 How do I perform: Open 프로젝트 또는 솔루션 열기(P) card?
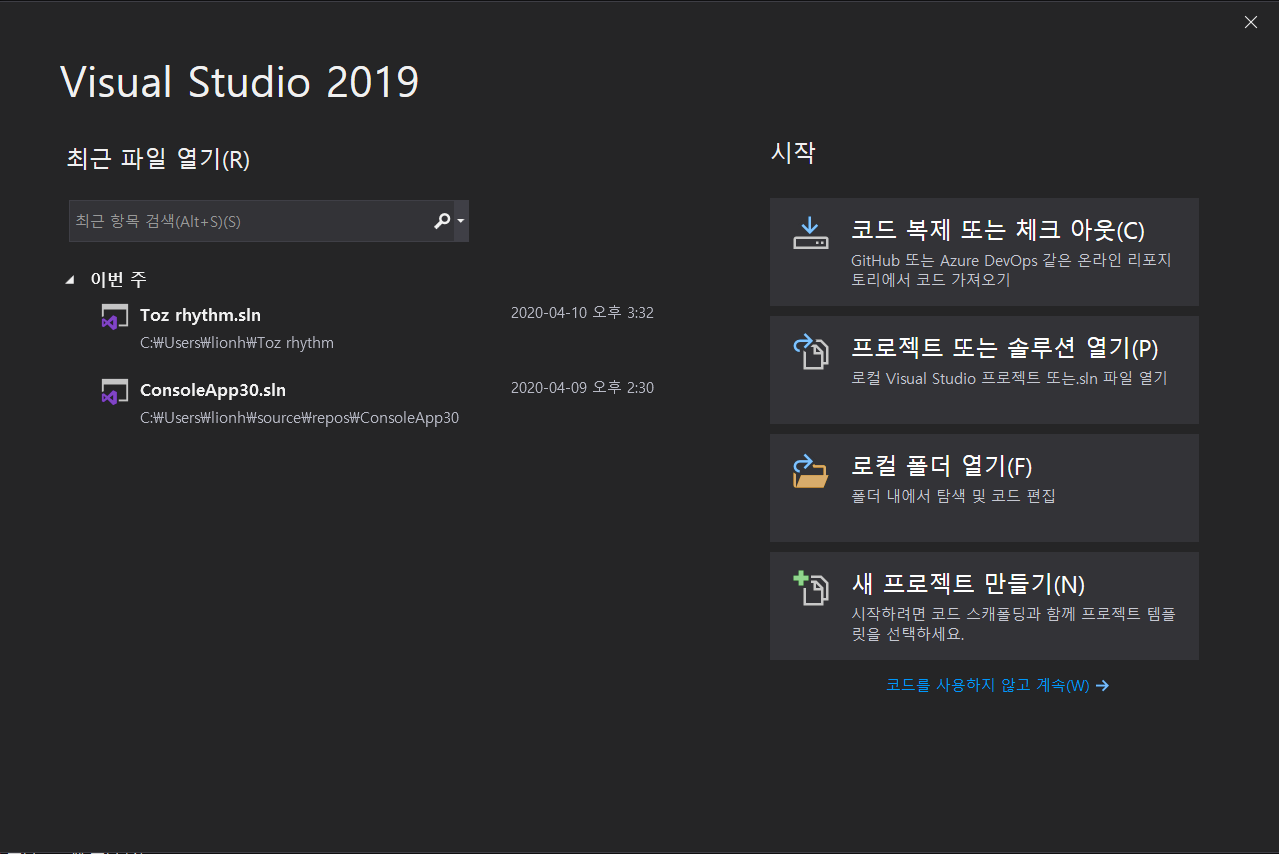point(984,370)
